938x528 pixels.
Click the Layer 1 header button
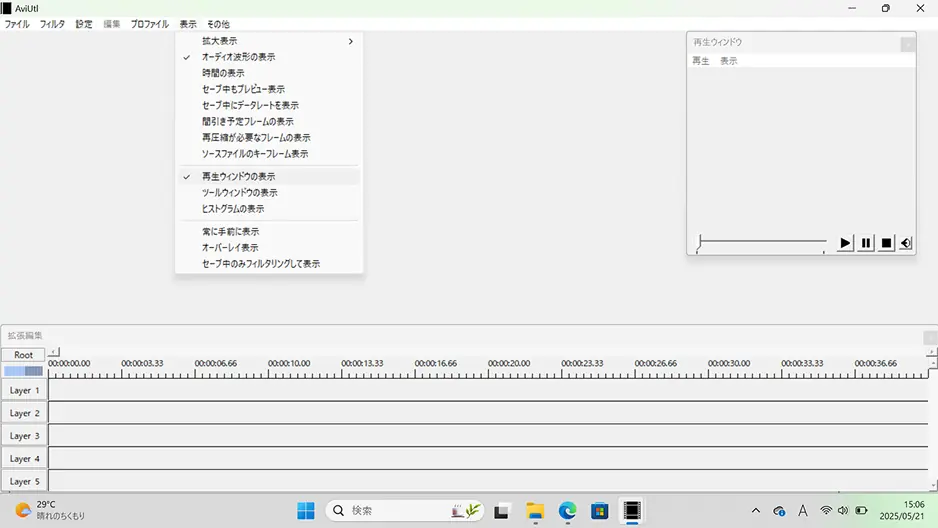click(x=24, y=390)
